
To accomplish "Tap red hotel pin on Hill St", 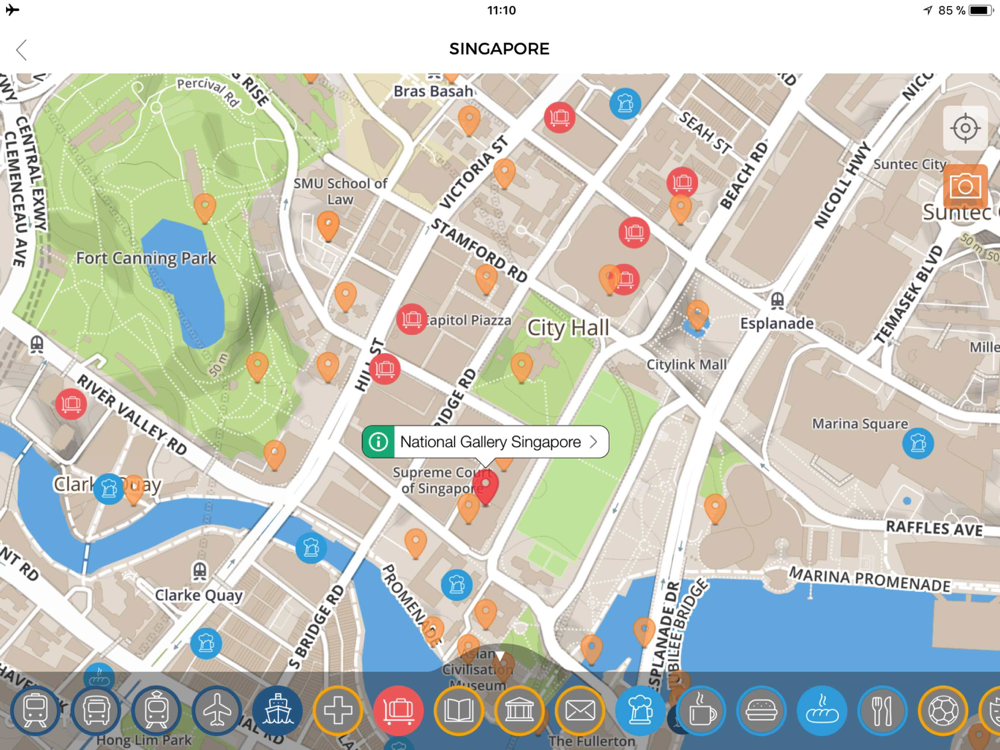I will coord(385,368).
